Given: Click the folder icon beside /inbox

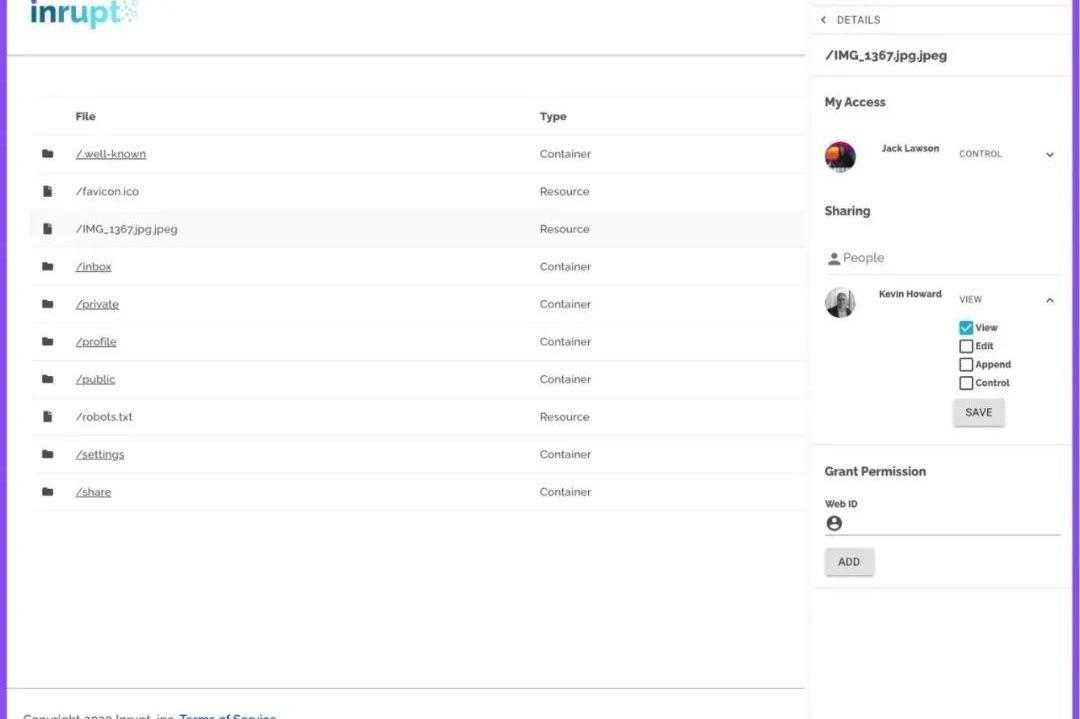Looking at the screenshot, I should [x=47, y=267].
